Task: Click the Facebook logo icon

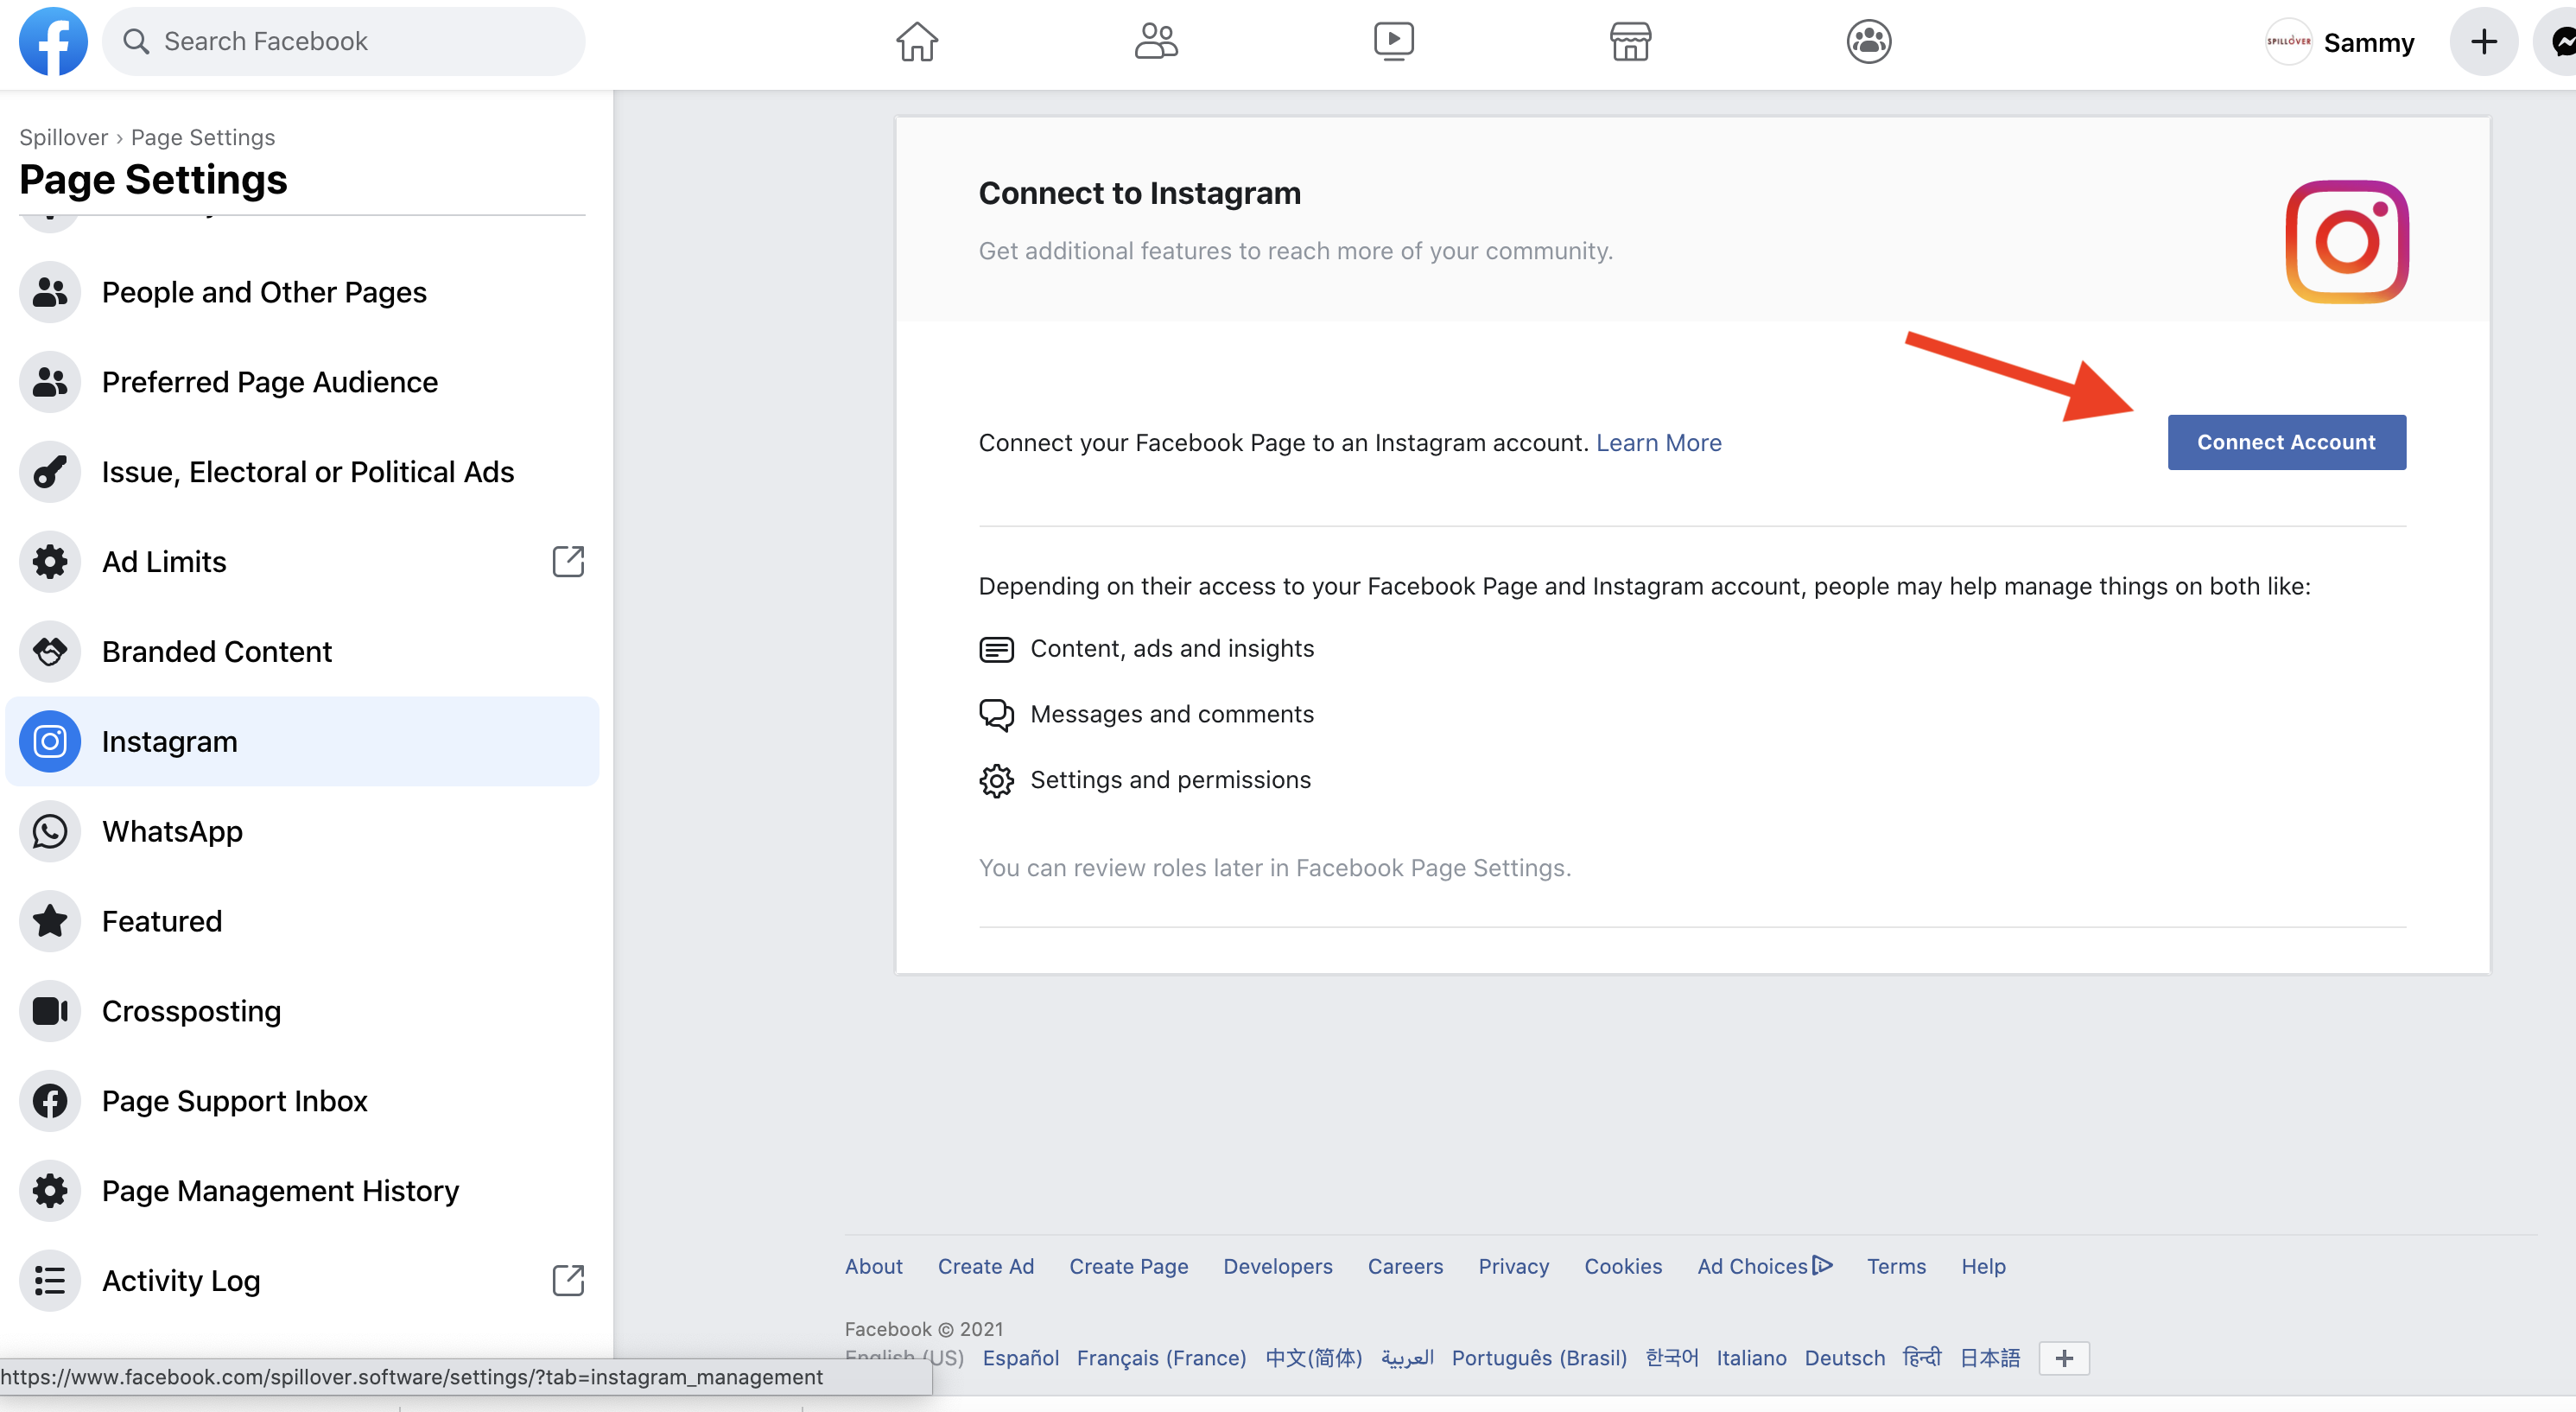Action: [x=53, y=41]
